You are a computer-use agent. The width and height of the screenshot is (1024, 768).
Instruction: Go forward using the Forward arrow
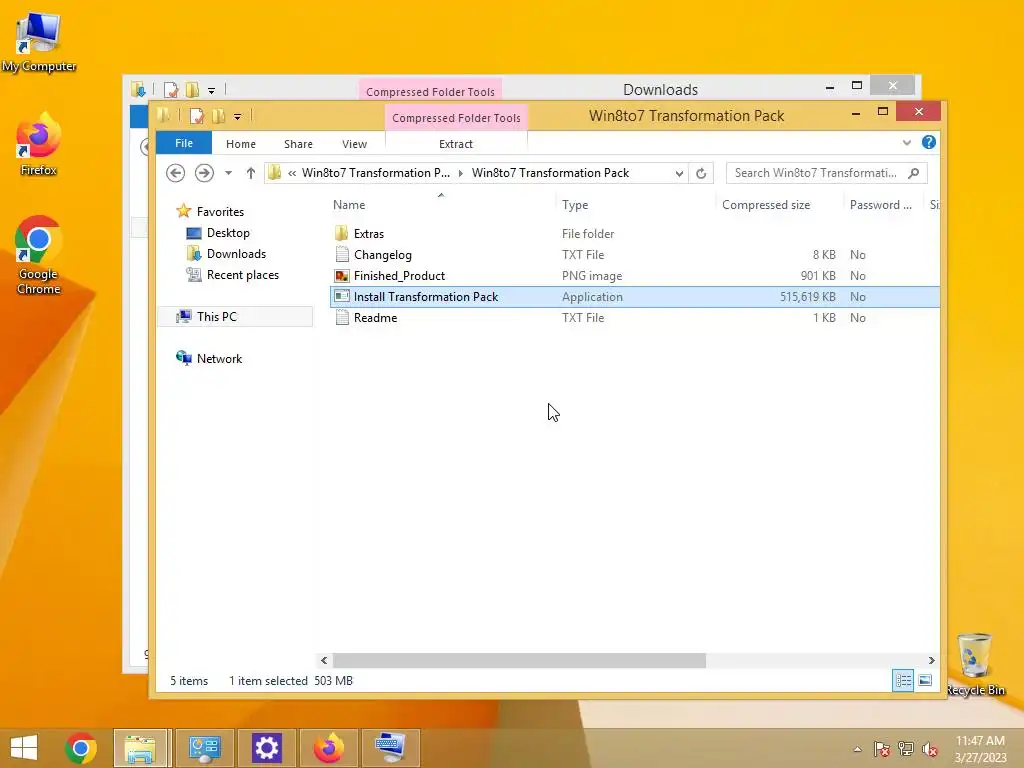click(204, 172)
